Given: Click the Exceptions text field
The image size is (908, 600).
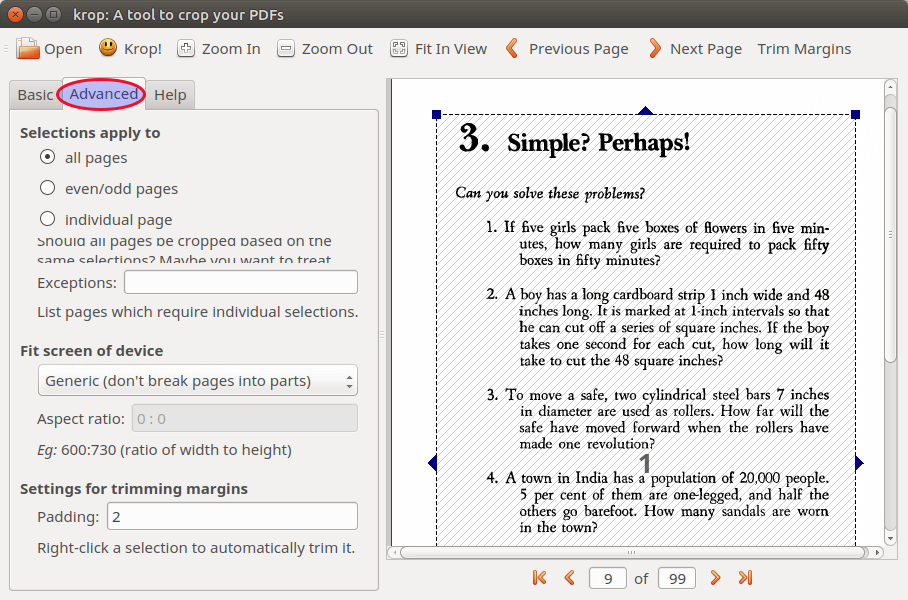Looking at the screenshot, I should 240,282.
